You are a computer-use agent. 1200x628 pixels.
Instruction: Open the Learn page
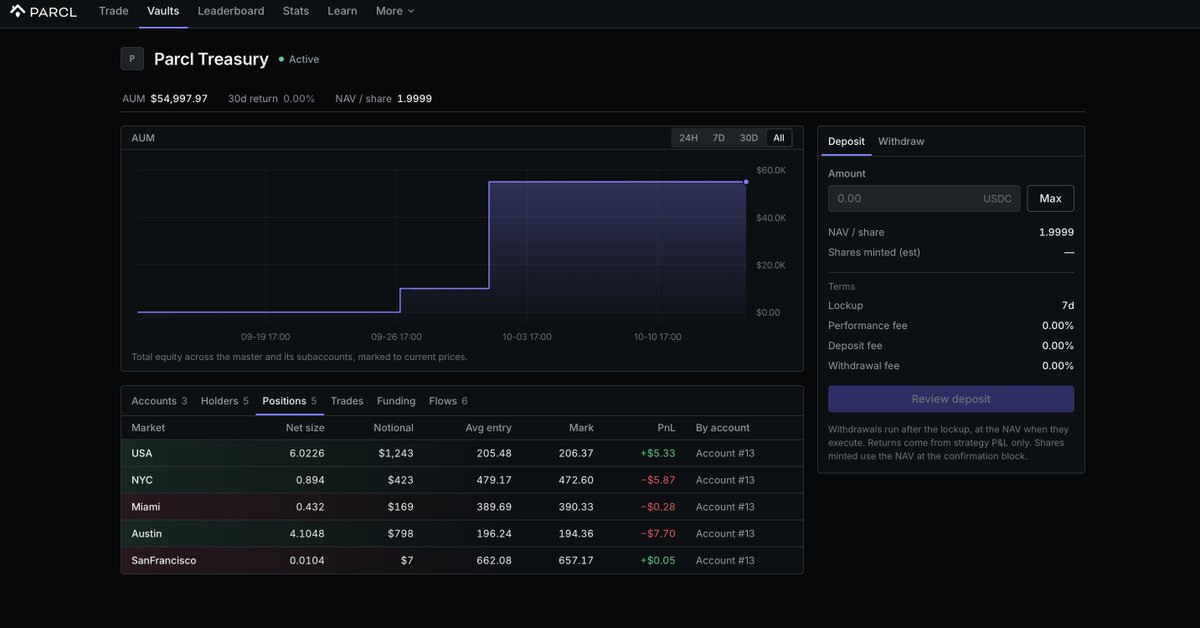342,11
